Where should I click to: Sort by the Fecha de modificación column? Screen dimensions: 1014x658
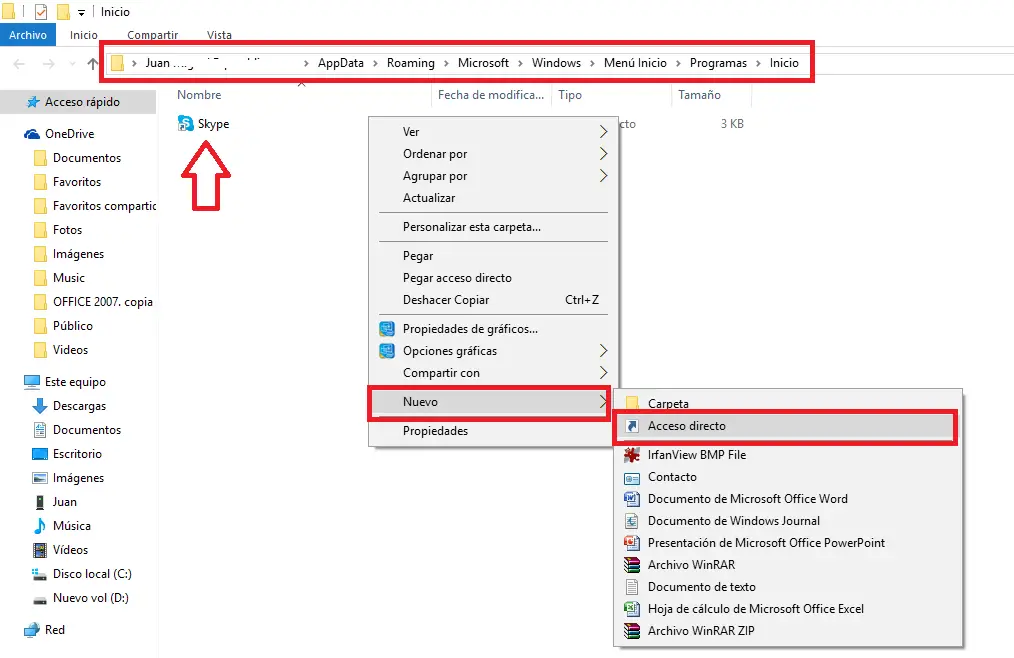tap(491, 94)
